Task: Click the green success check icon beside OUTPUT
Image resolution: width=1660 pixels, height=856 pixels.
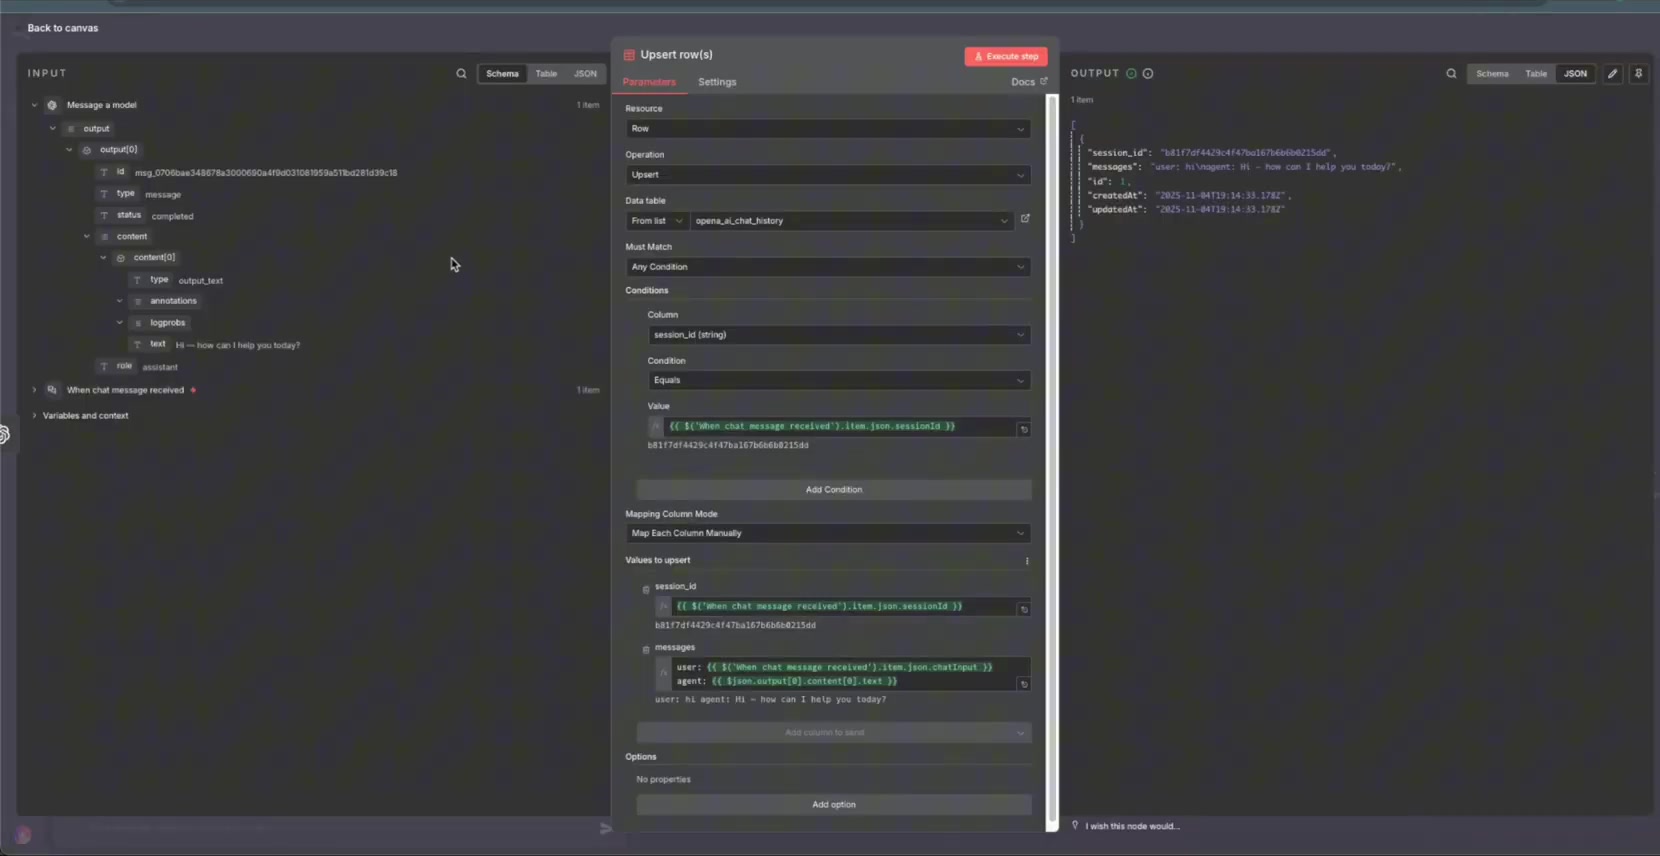Action: tap(1131, 74)
